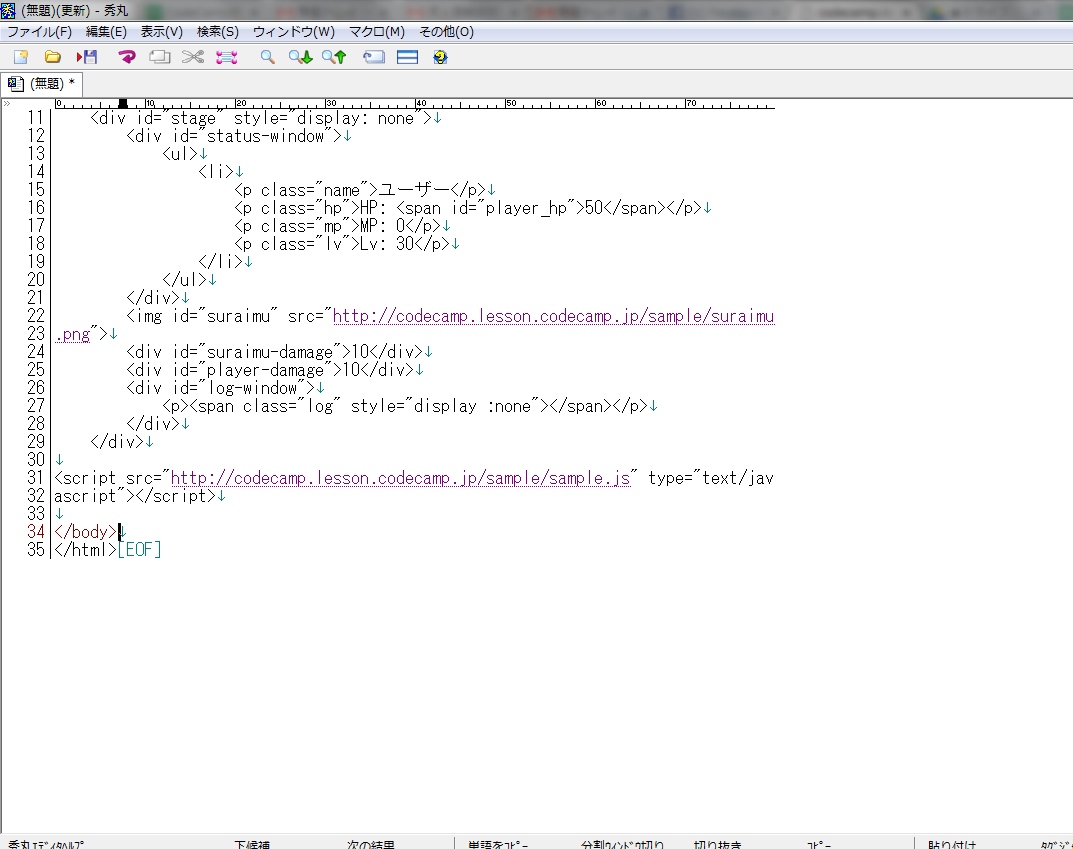The height and width of the screenshot is (849, 1073).
Task: Click the closing </li> tag
Action: pos(220,262)
